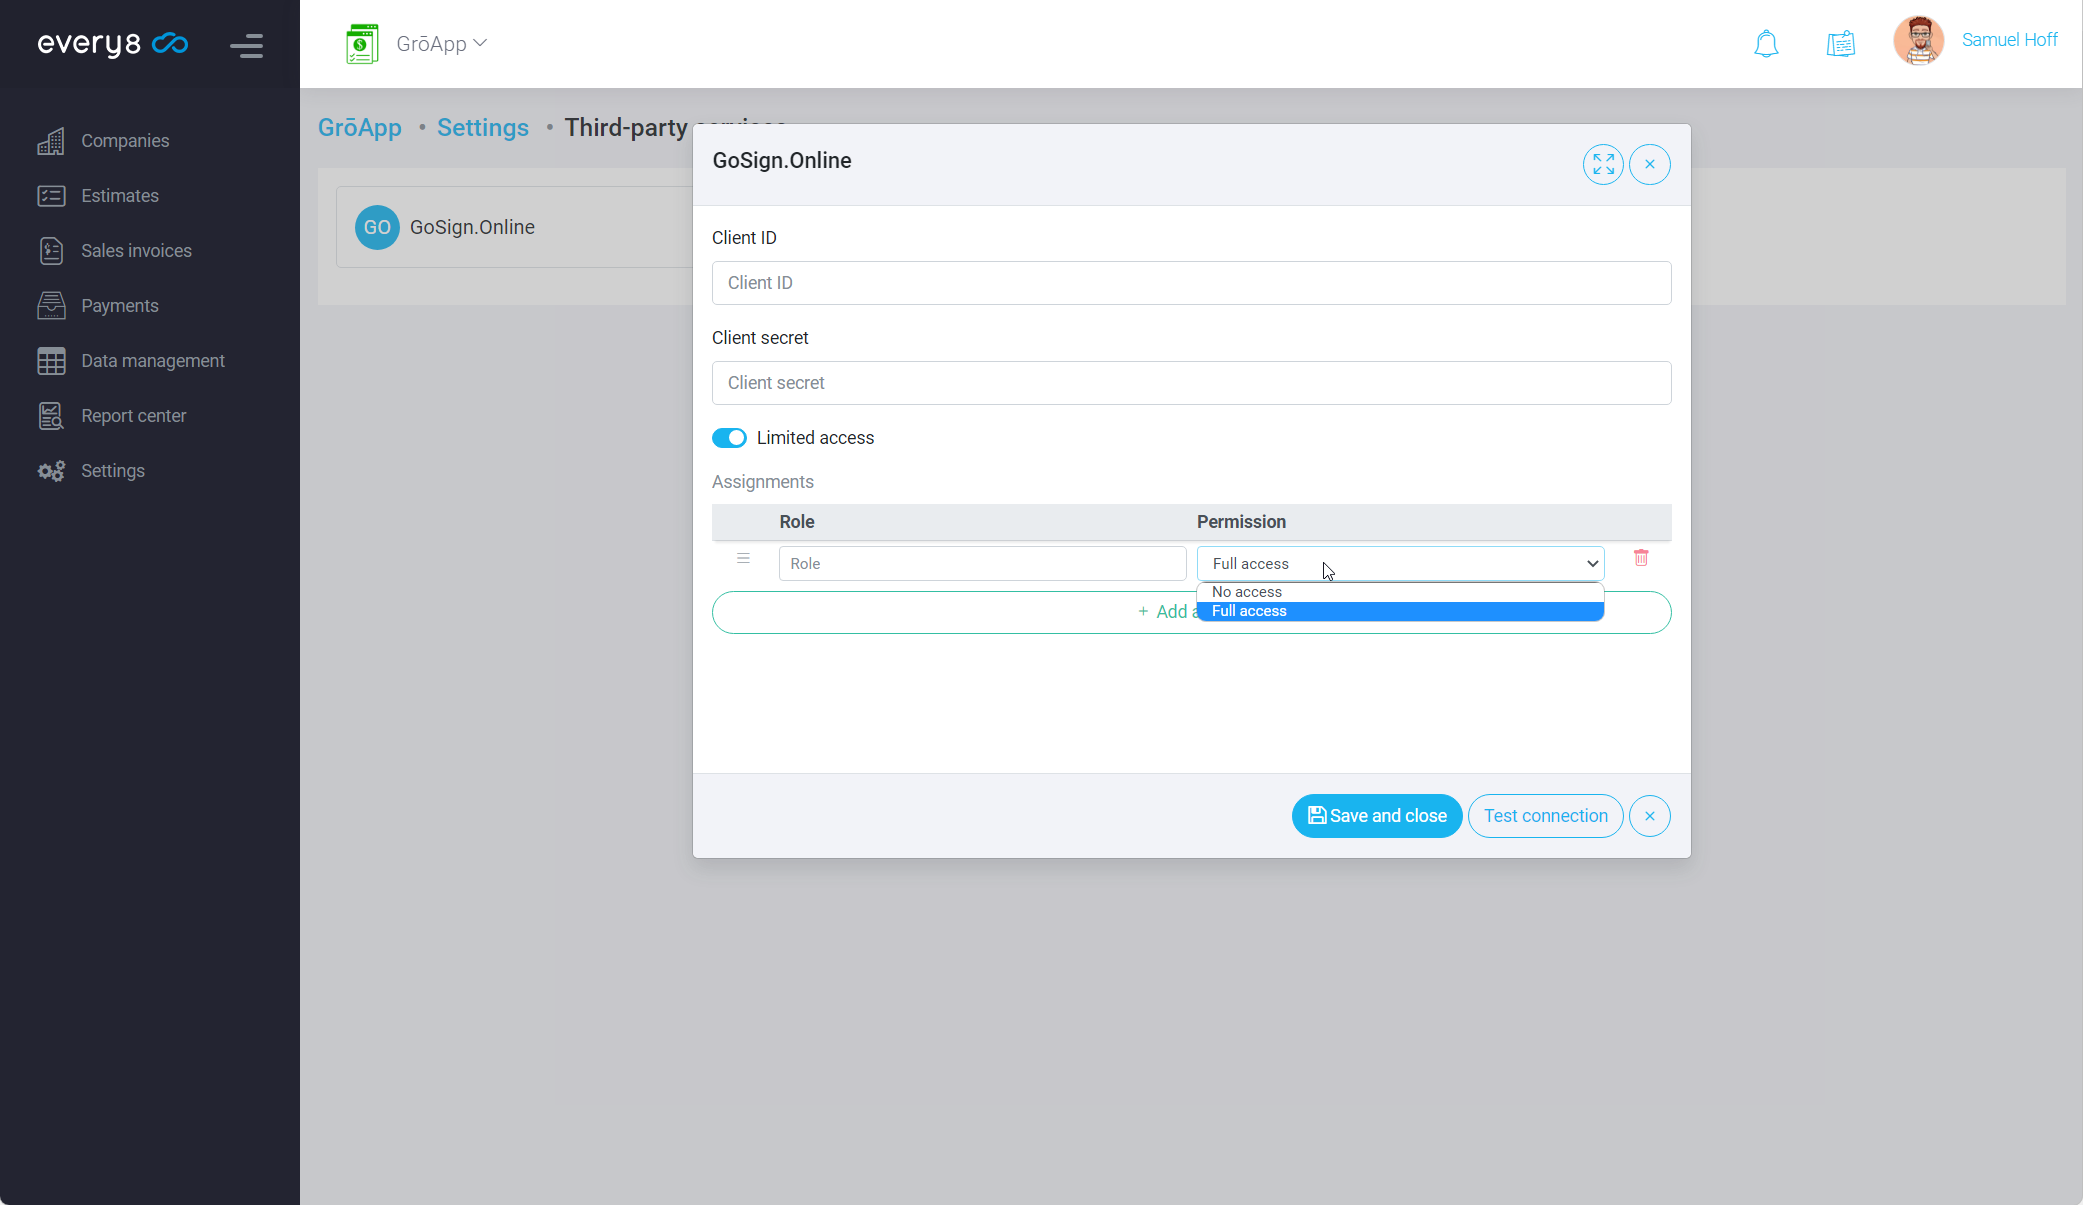Click the GO badge for GoSign.Online
The width and height of the screenshot is (2083, 1205).
tap(377, 227)
